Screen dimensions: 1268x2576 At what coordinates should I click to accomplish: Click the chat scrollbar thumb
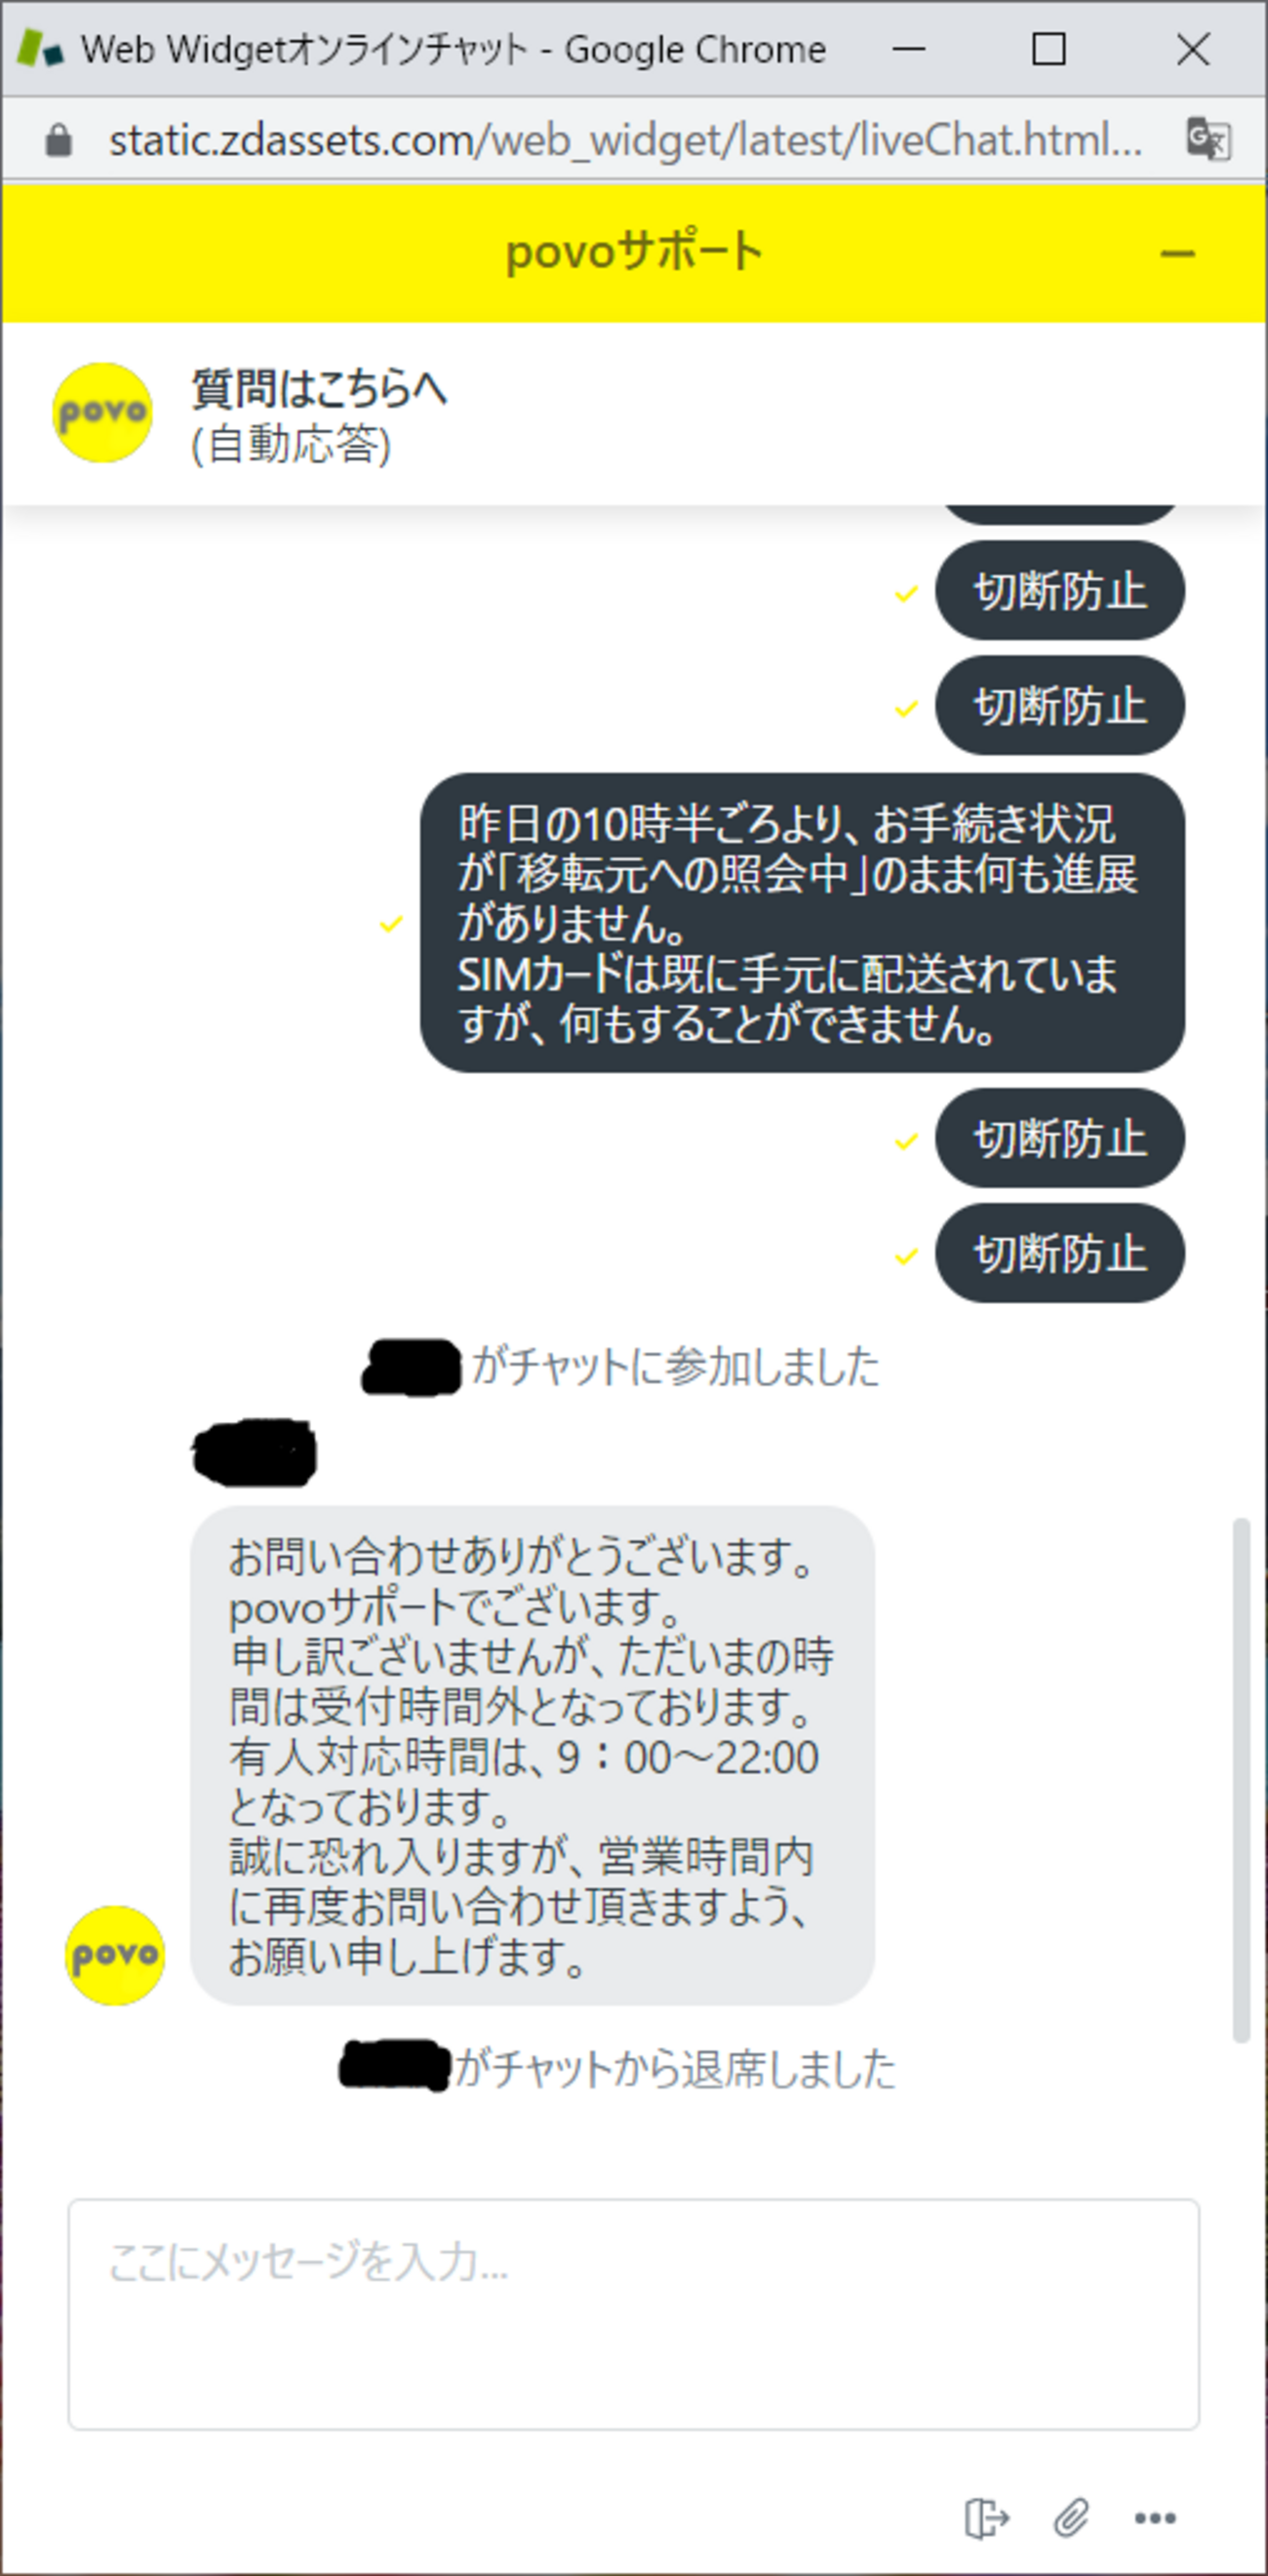[1241, 1779]
